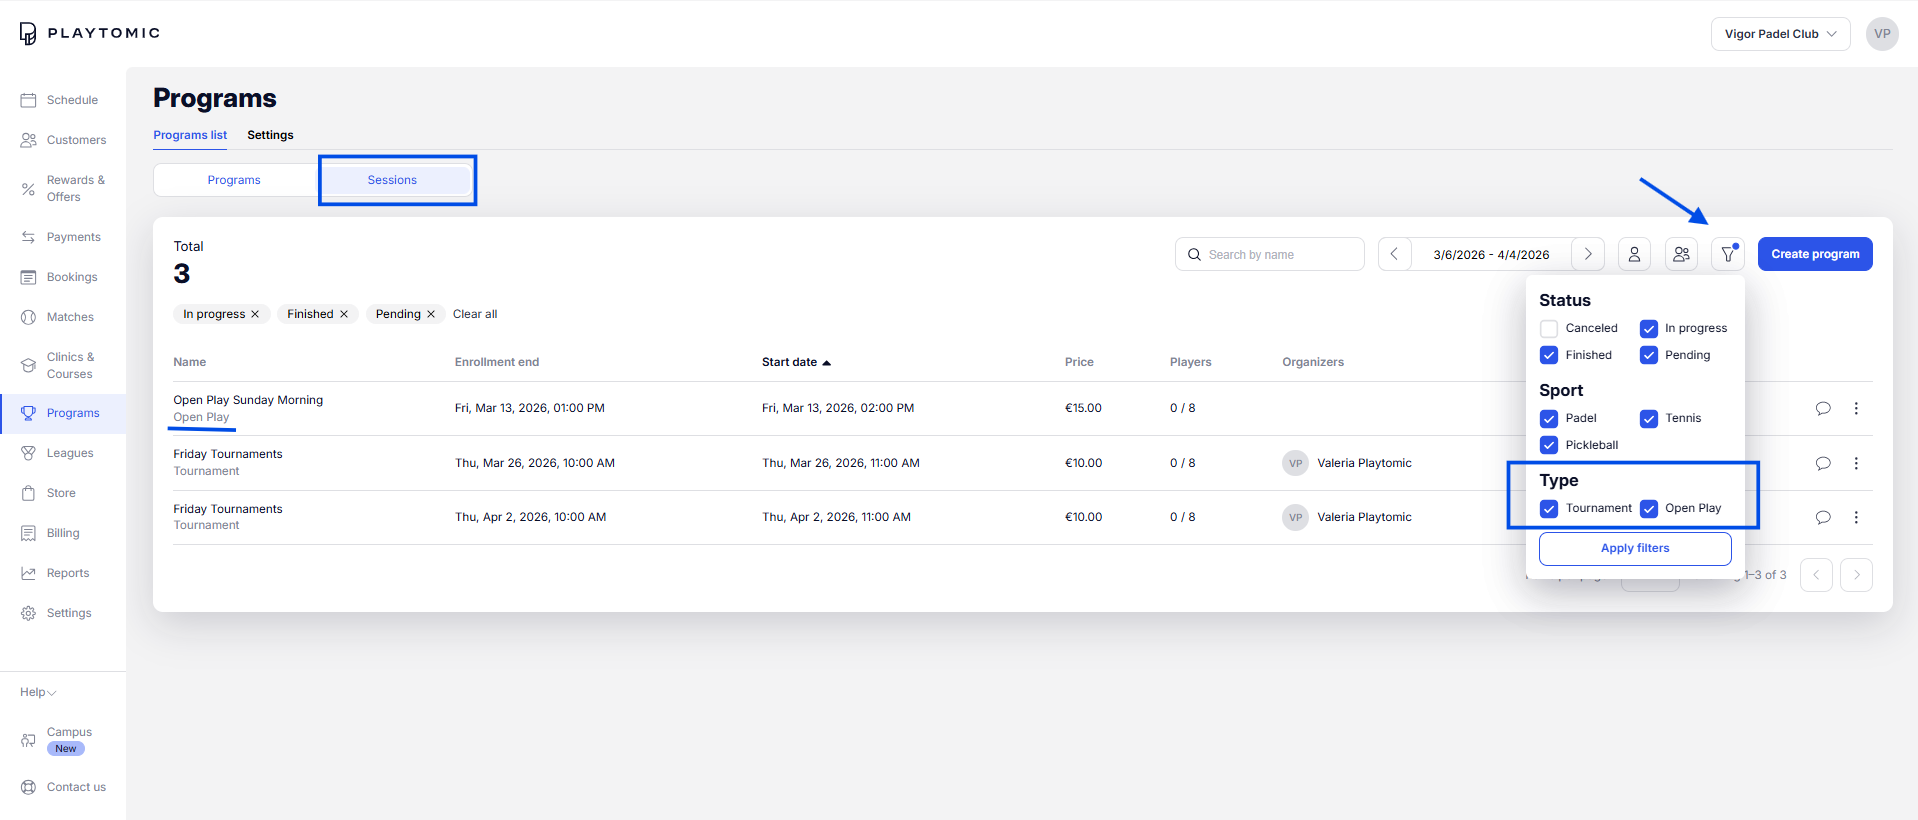Viewport: 1918px width, 820px height.
Task: Click the group organizers filter icon
Action: [1681, 254]
